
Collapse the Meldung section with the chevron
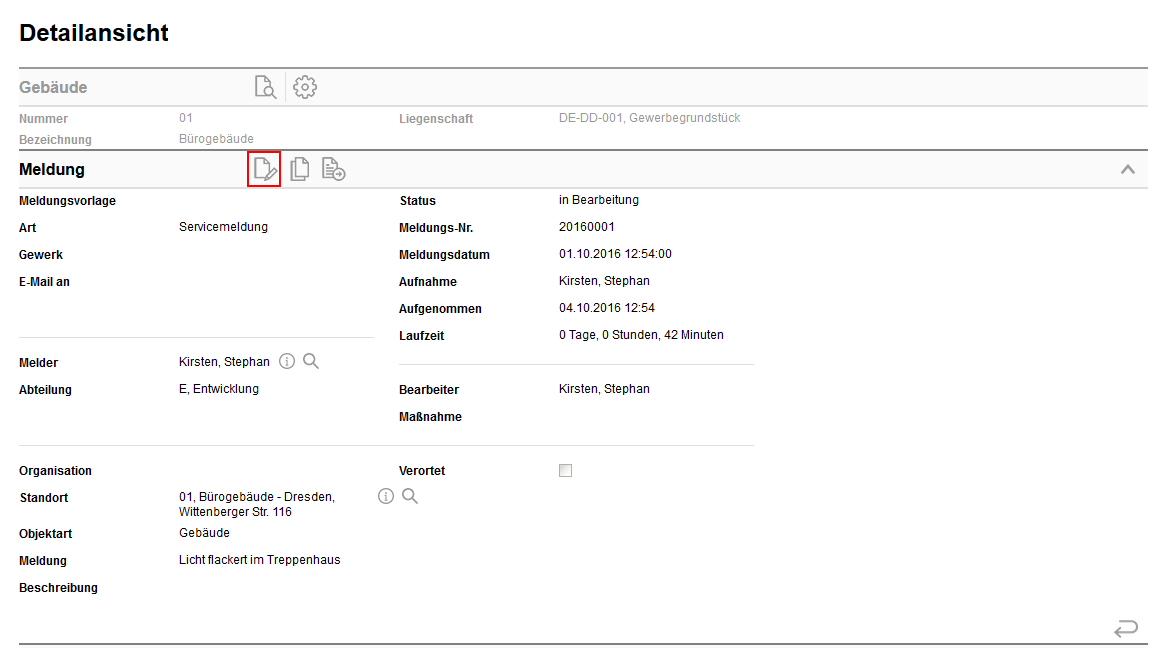pyautogui.click(x=1128, y=169)
